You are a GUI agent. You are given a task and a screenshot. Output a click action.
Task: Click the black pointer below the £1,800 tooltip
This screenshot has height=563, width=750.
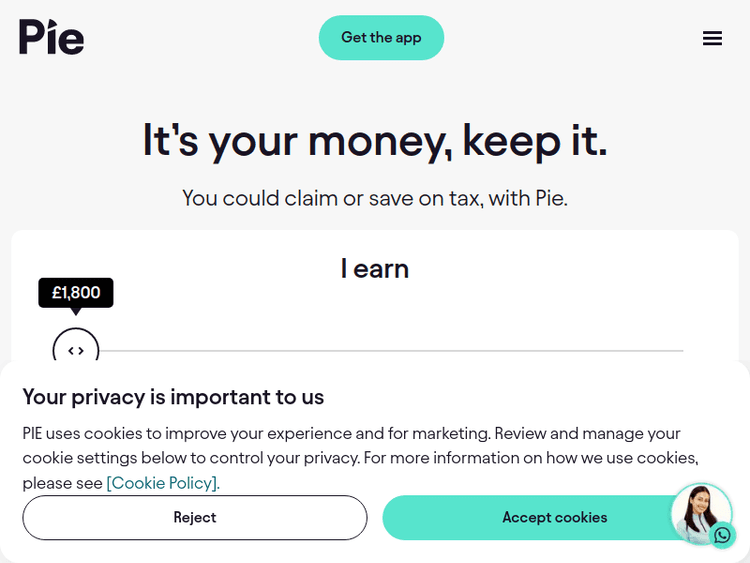[x=76, y=311]
